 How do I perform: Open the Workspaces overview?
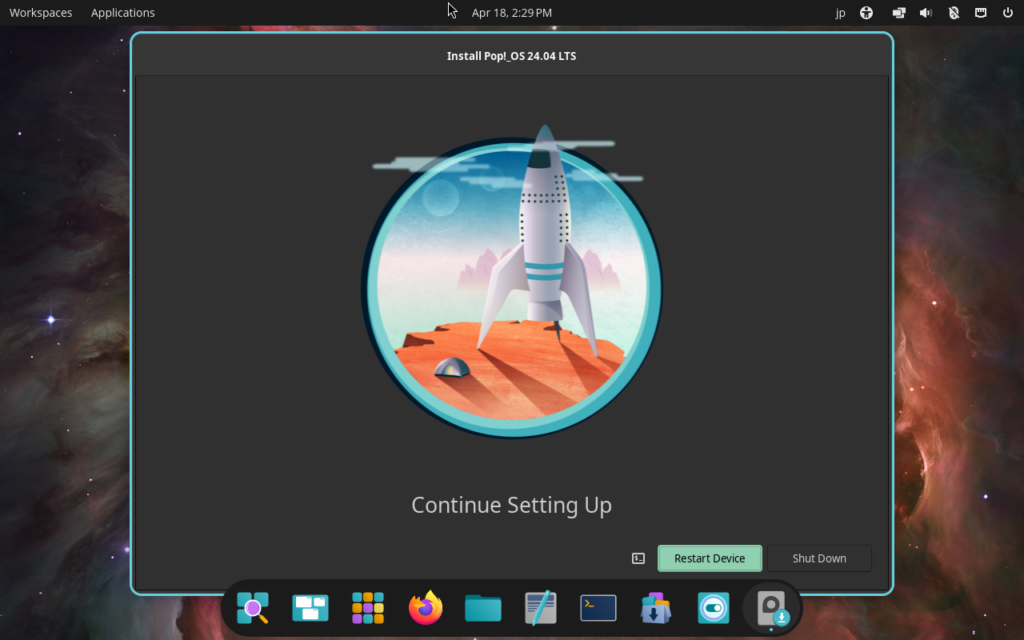tap(41, 13)
